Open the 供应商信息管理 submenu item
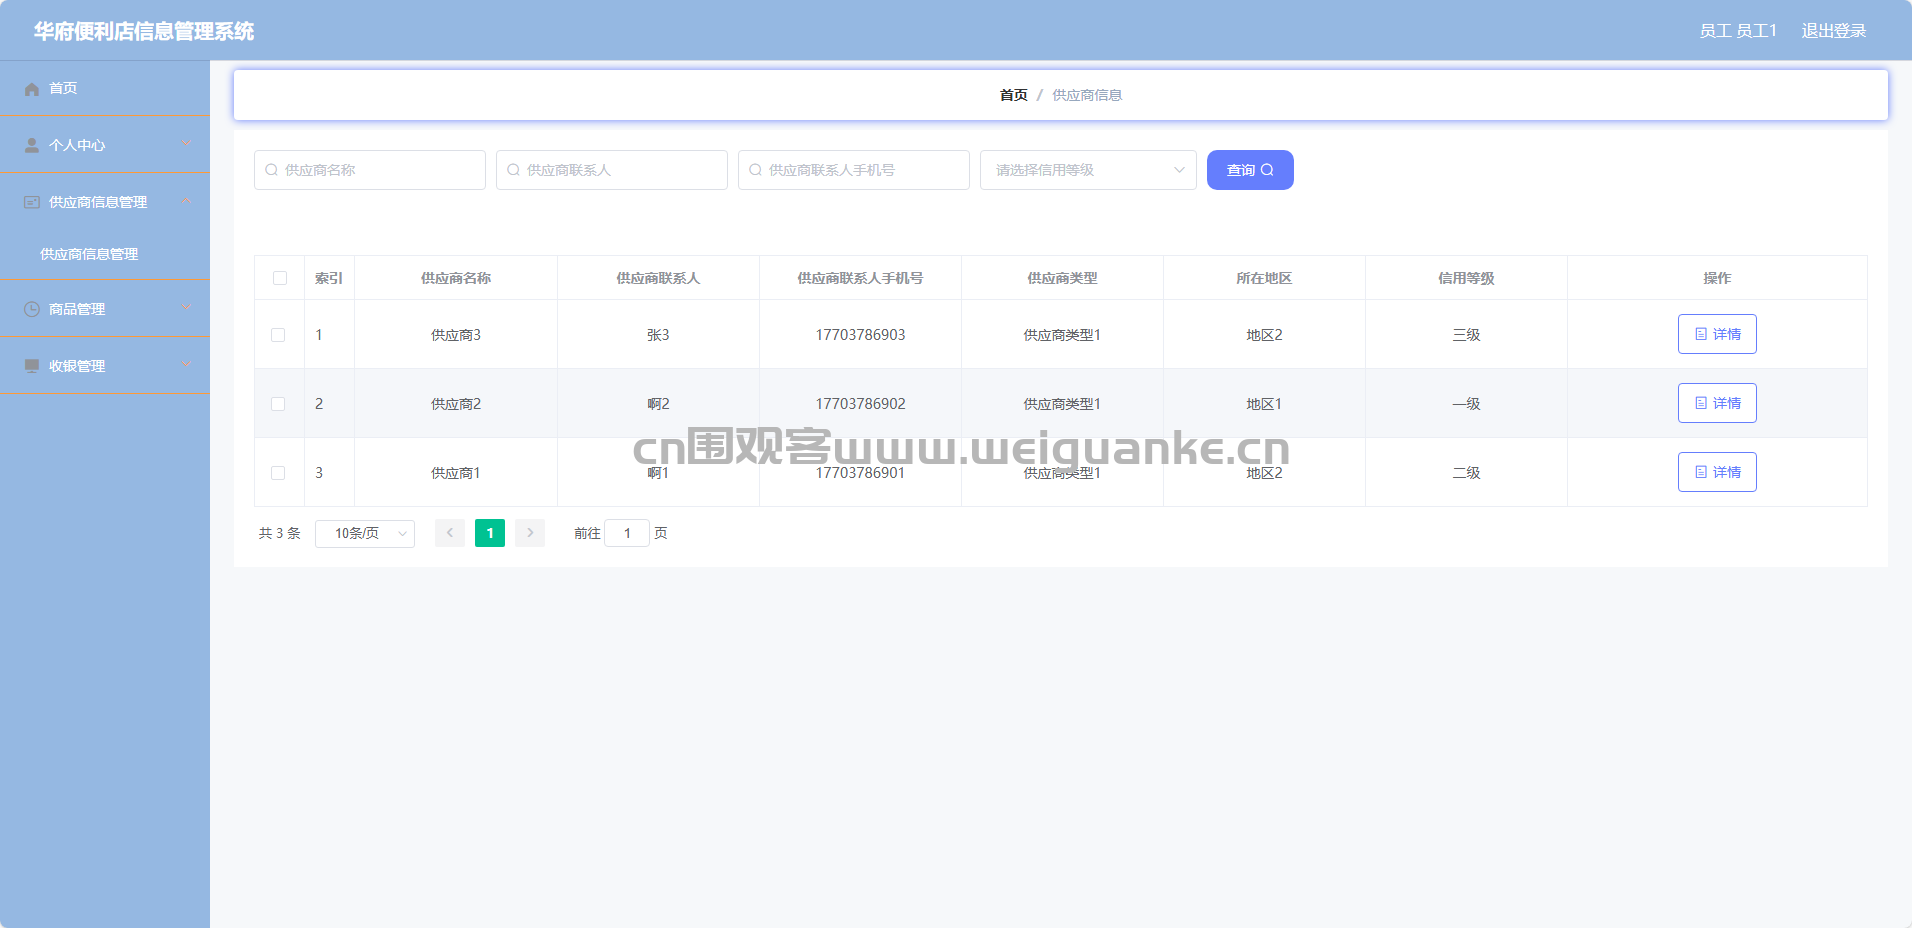Screen dimensions: 1912x928 [x=89, y=254]
